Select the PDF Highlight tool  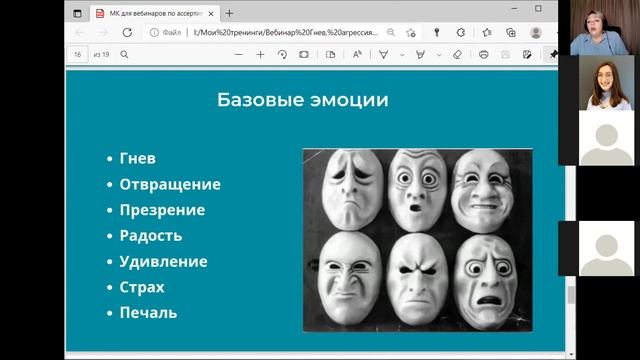[x=420, y=54]
